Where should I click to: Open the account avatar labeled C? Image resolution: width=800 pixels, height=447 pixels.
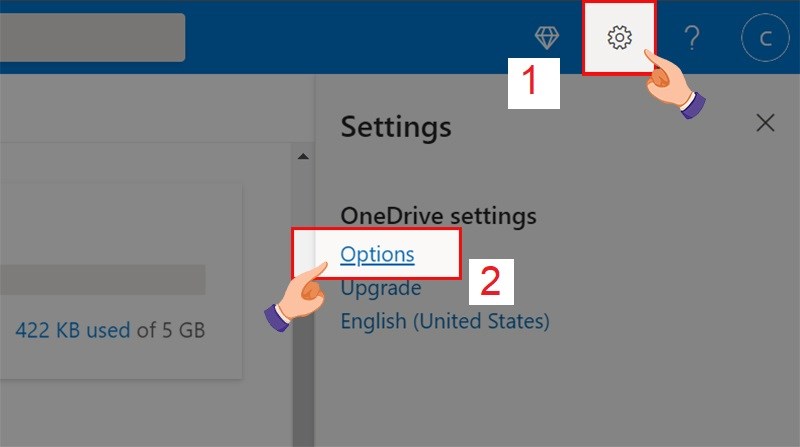764,38
